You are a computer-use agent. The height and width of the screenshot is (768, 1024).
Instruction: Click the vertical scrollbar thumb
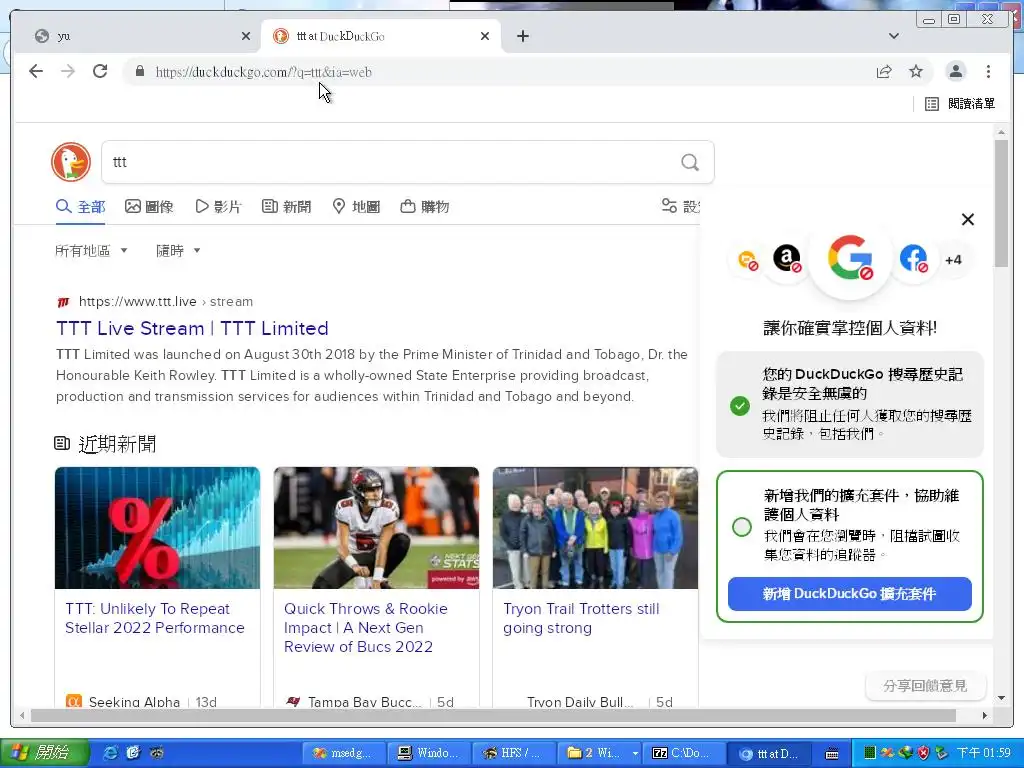pos(1001,202)
